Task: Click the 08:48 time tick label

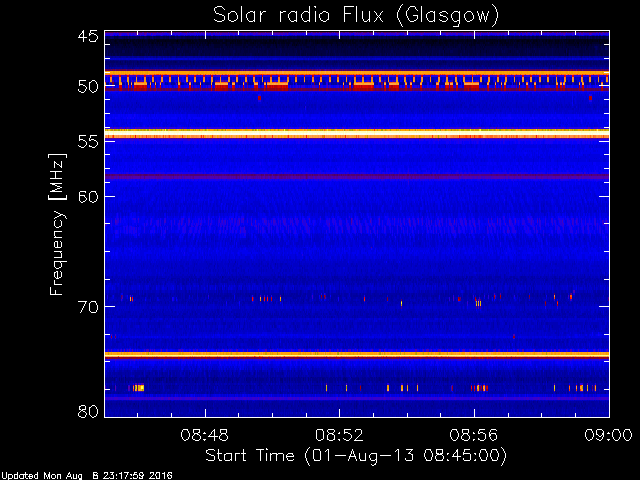Action: [x=204, y=435]
